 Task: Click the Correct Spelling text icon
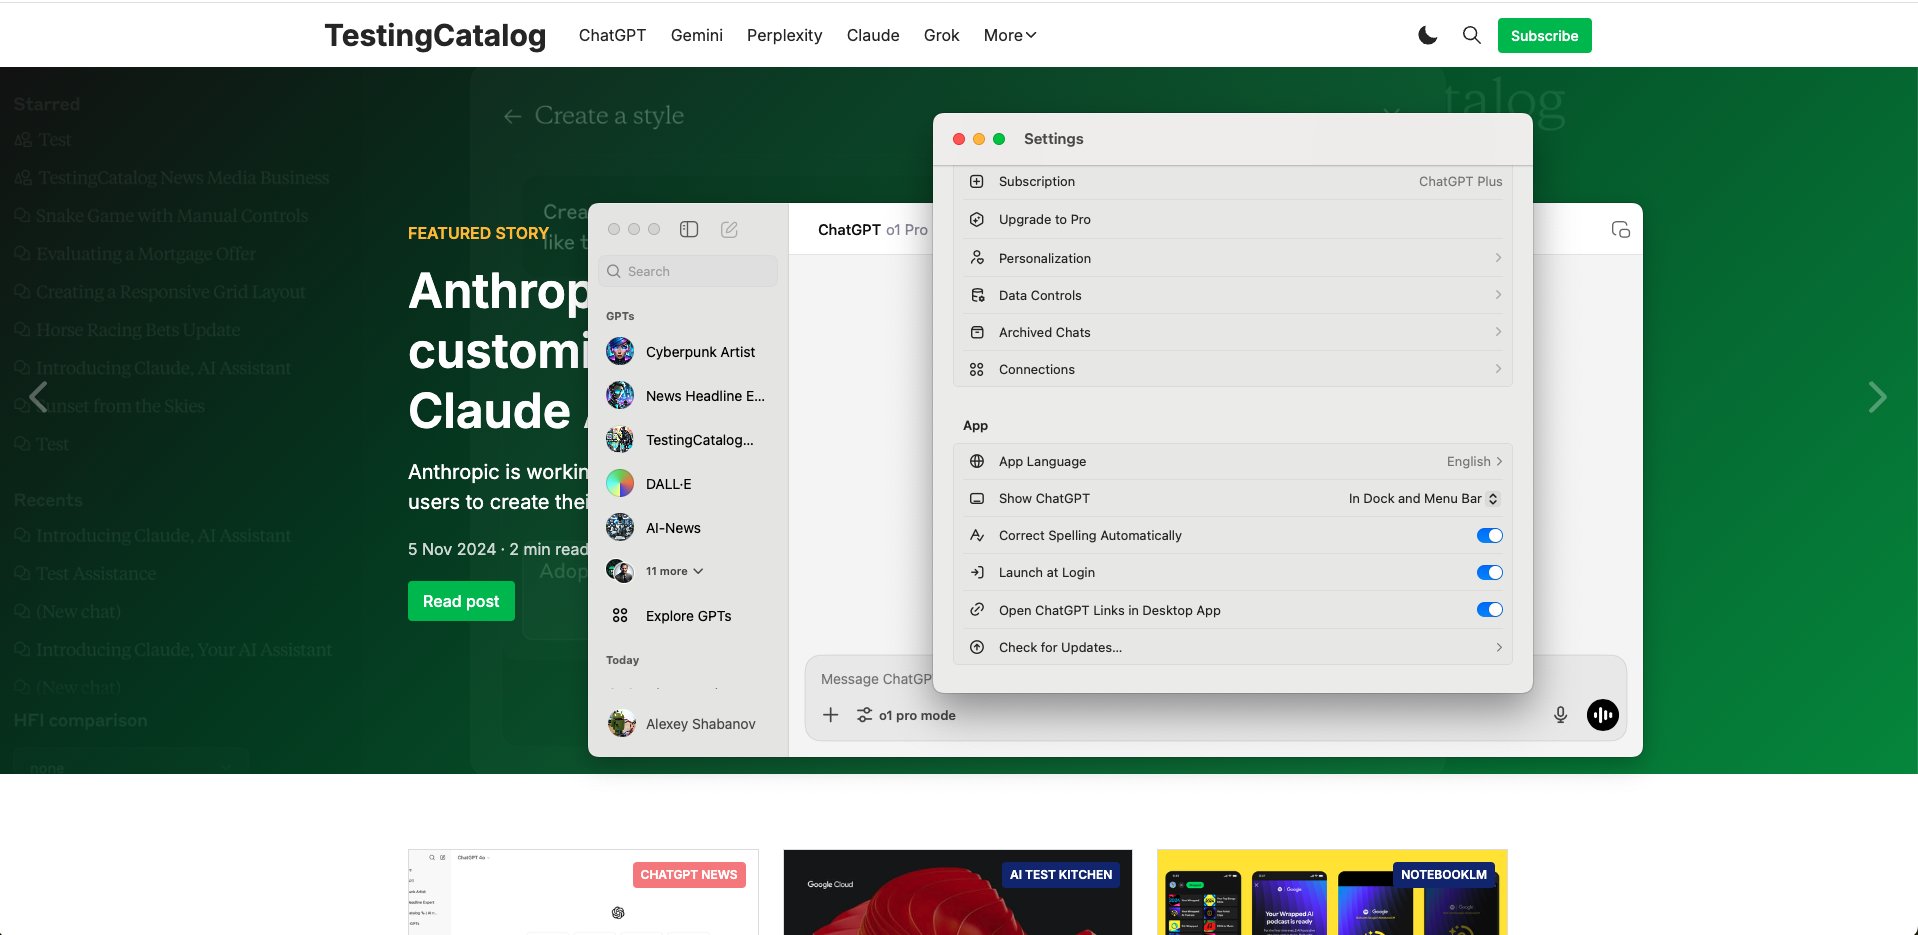[x=977, y=535]
